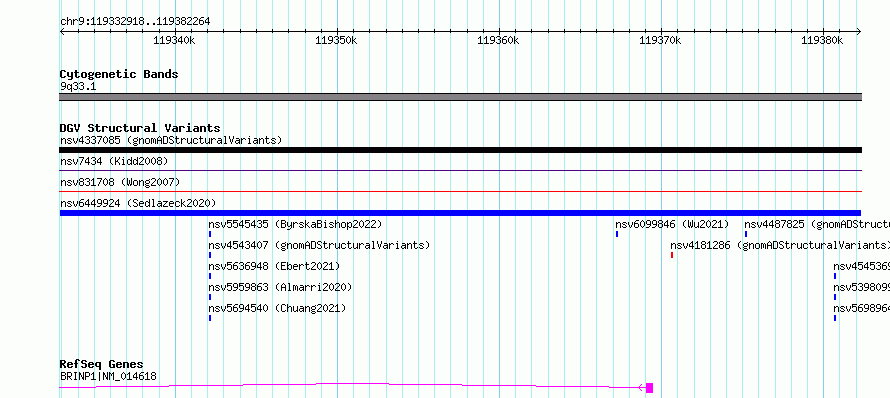
Task: Select the blue mark under nsv5959863
Action: pos(210,297)
